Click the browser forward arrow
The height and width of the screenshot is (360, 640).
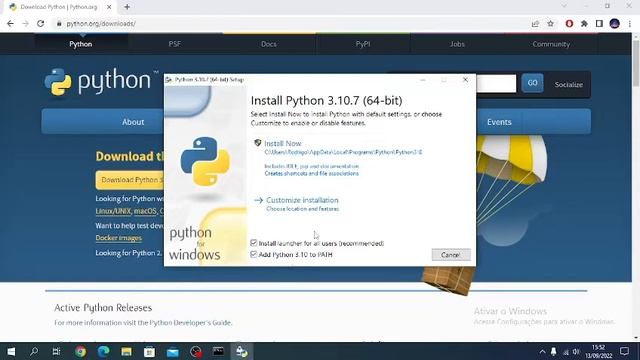click(25, 24)
